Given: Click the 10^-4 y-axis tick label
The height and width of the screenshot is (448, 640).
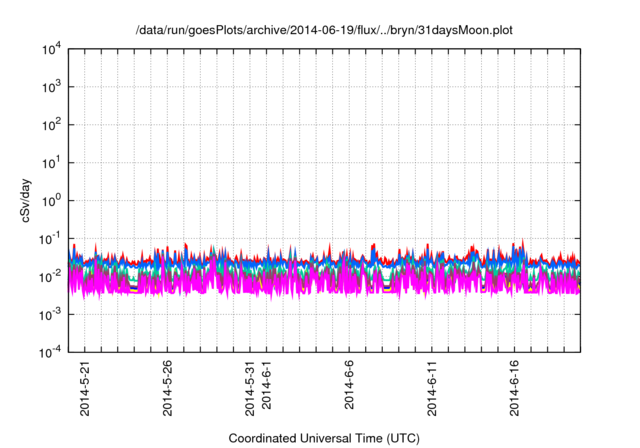Looking at the screenshot, I should 50,351.
